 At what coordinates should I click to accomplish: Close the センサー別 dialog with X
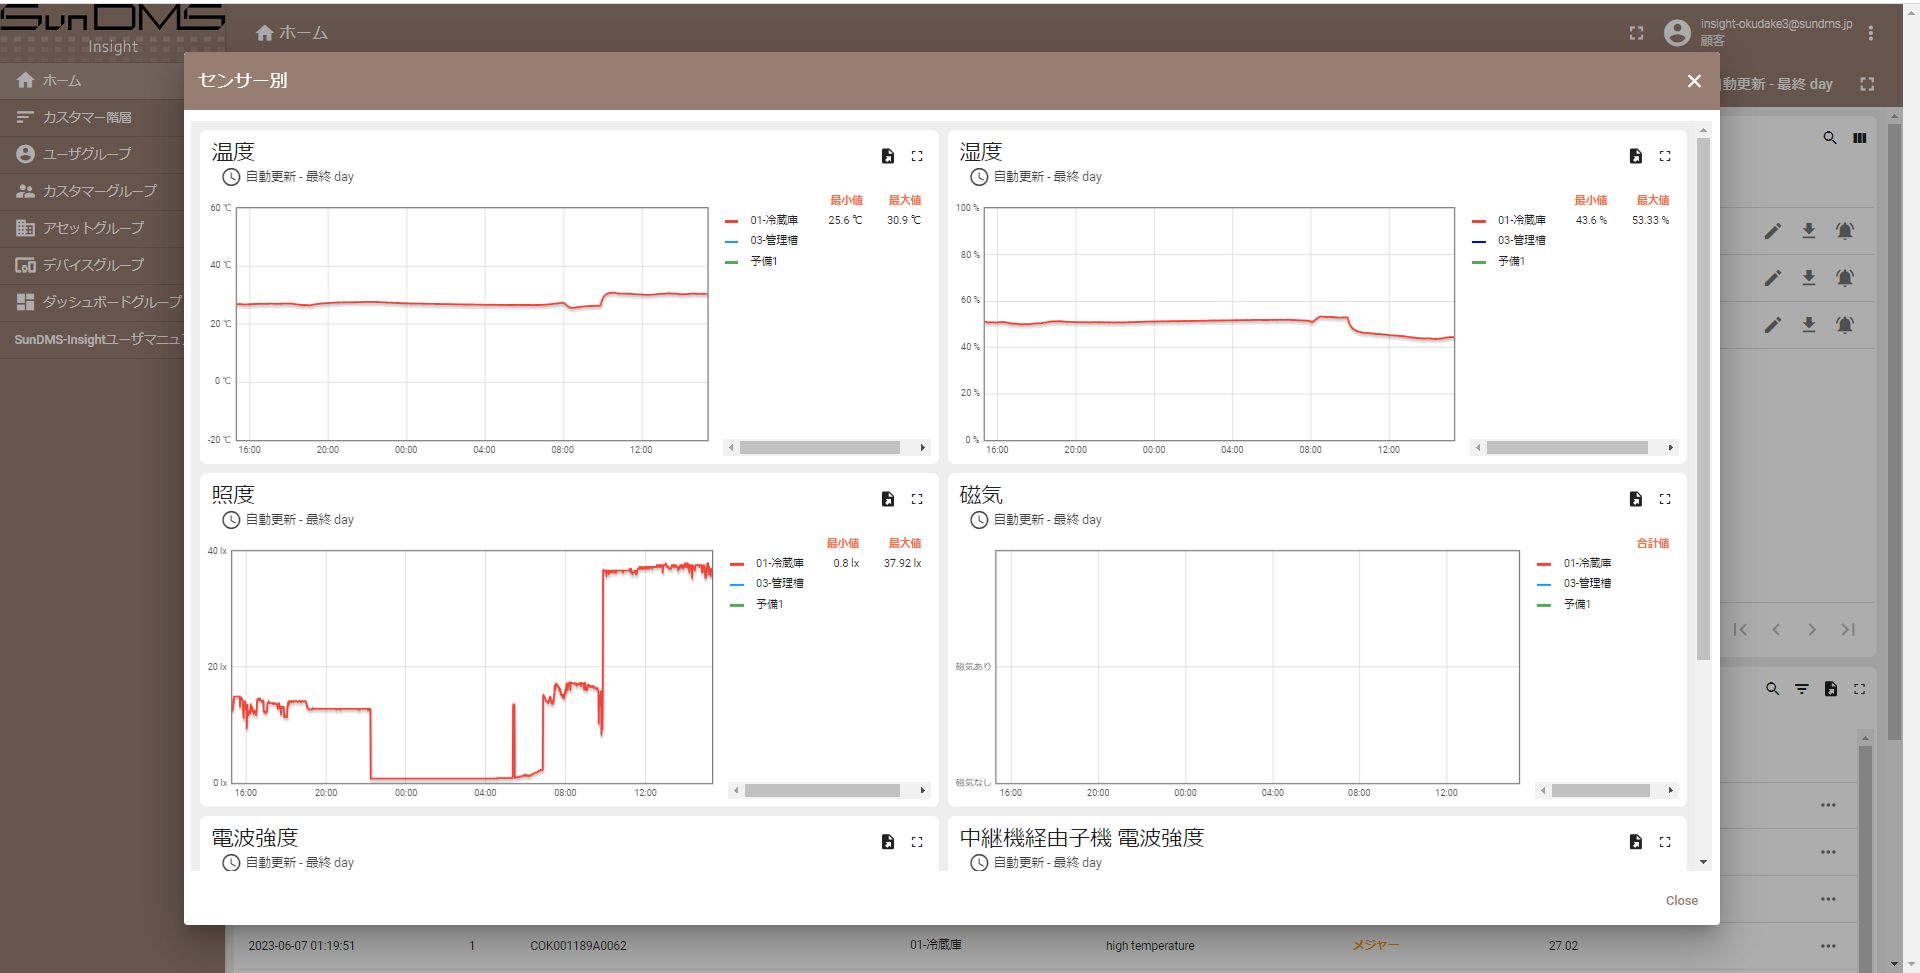[x=1694, y=81]
